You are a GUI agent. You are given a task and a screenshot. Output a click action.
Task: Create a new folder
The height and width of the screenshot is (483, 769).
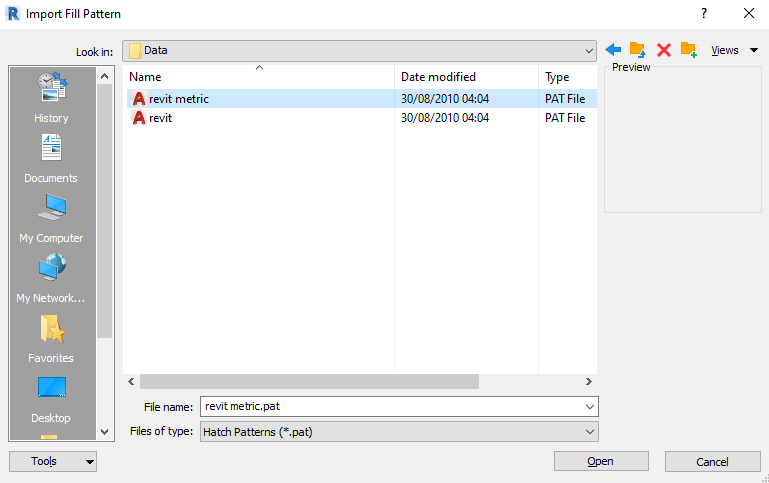point(689,50)
